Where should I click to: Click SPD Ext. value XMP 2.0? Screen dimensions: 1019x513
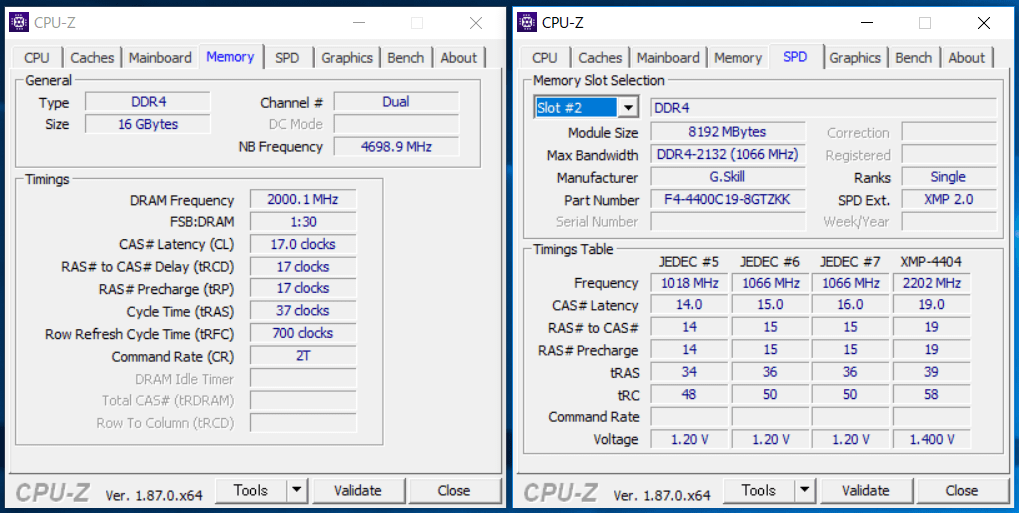pos(949,200)
